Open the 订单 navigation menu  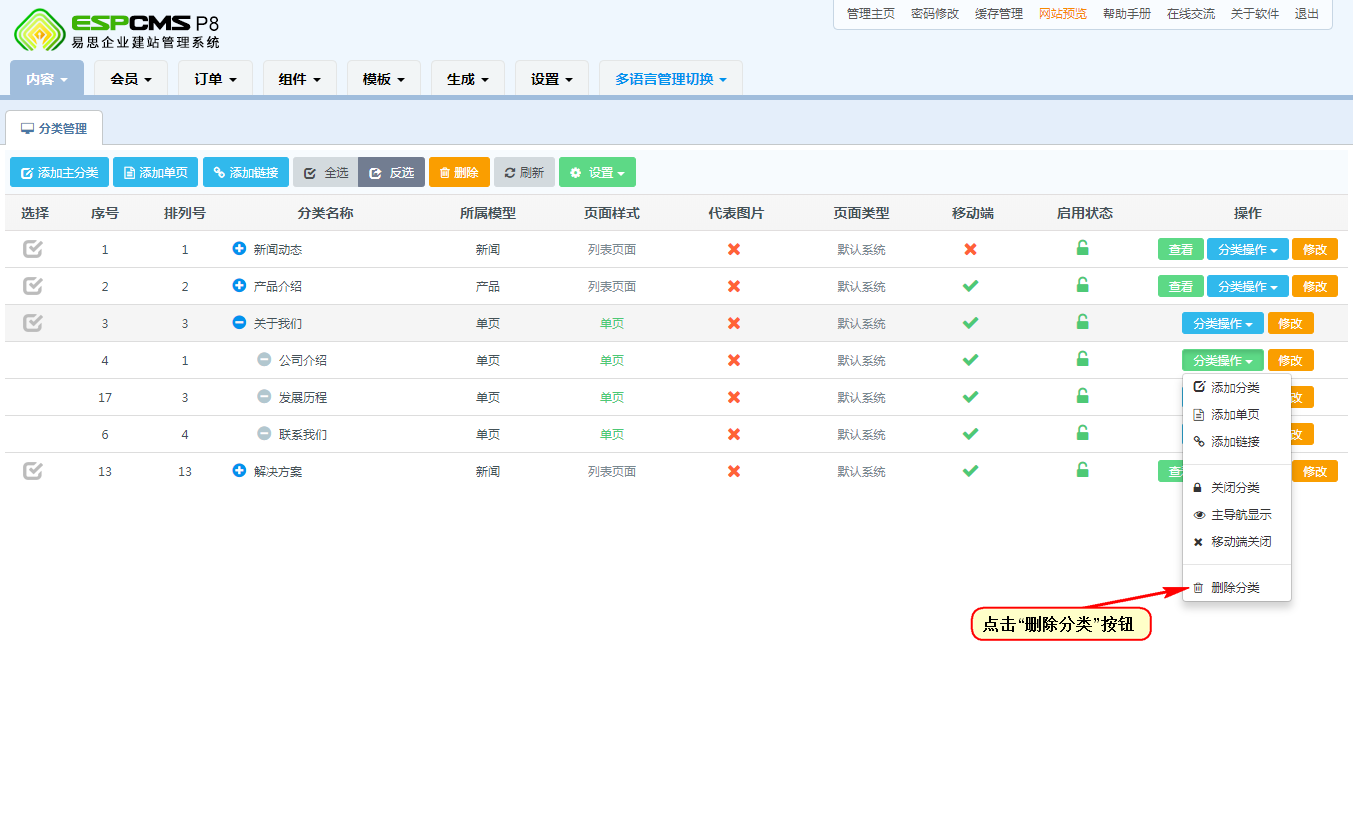tap(215, 79)
